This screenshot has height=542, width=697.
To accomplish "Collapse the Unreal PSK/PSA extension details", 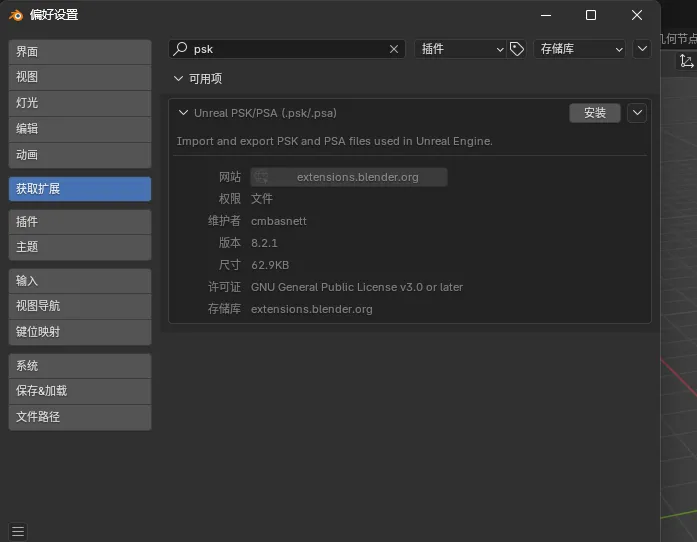I will point(183,113).
